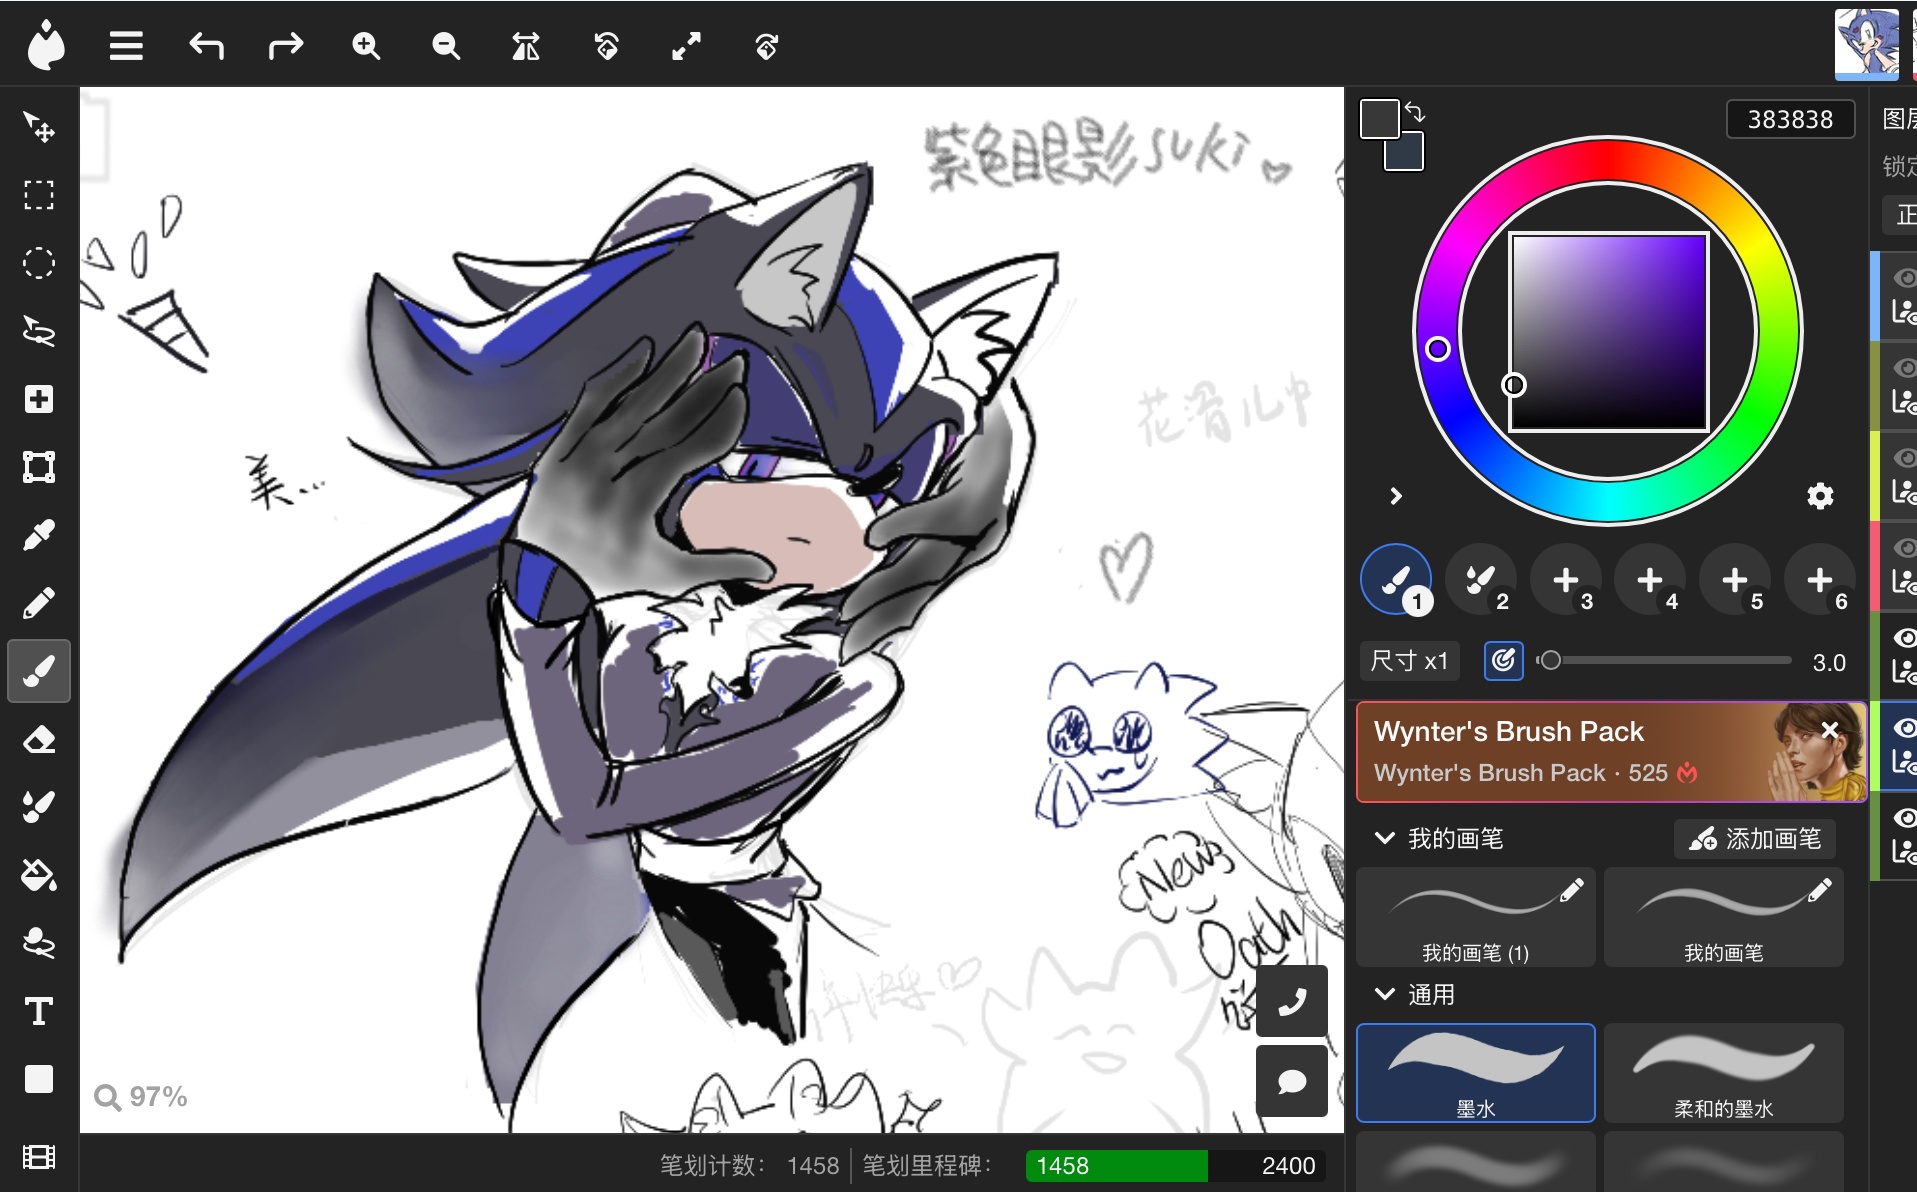
Task: Collapse the 我的画笔 section
Action: click(1385, 838)
